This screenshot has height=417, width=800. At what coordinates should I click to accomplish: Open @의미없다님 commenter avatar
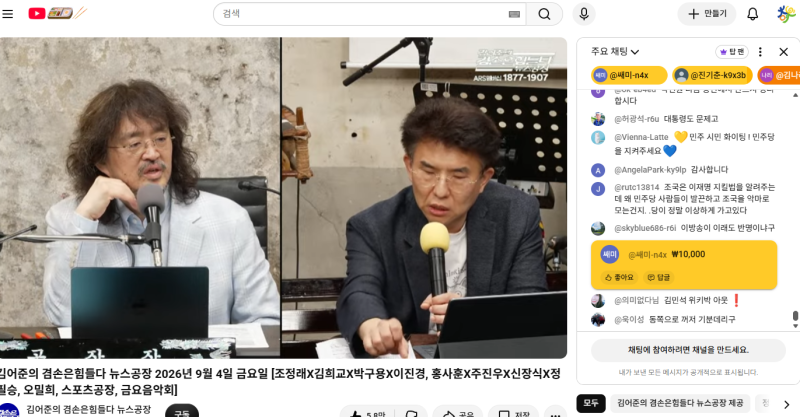click(598, 301)
